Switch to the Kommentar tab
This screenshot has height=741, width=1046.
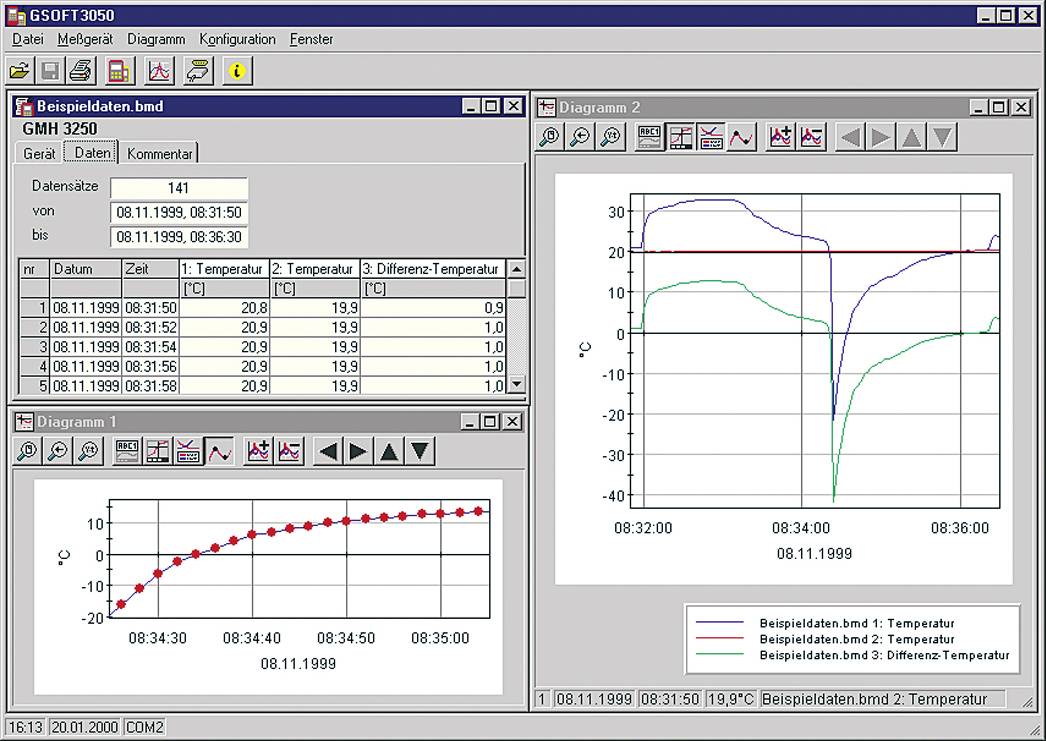point(159,154)
